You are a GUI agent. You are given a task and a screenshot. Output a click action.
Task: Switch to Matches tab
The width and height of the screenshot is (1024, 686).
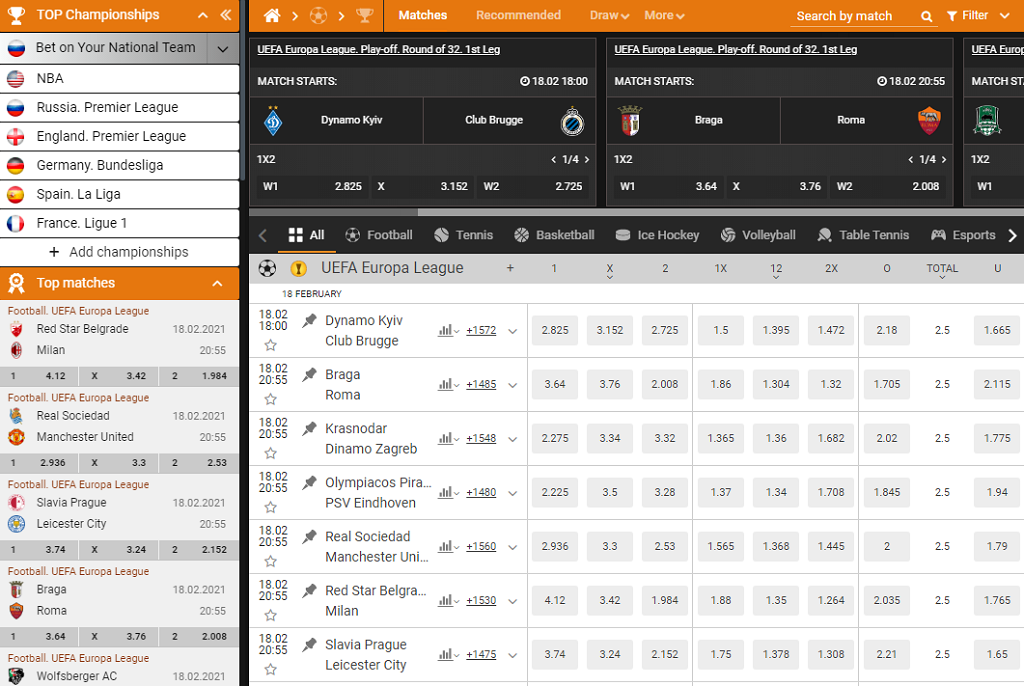click(x=423, y=15)
